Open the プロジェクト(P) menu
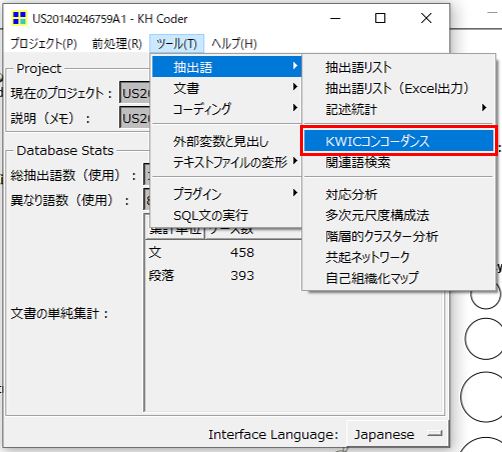Viewport: 502px width, 452px height. pos(44,43)
